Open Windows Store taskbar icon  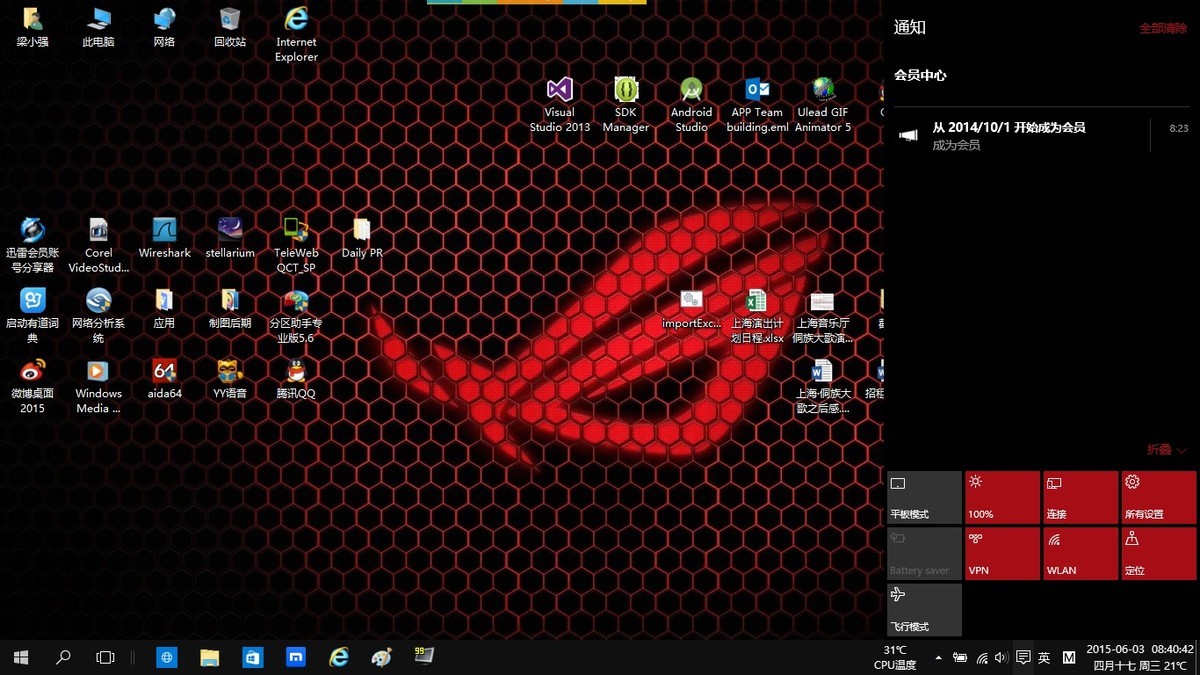pyautogui.click(x=253, y=657)
